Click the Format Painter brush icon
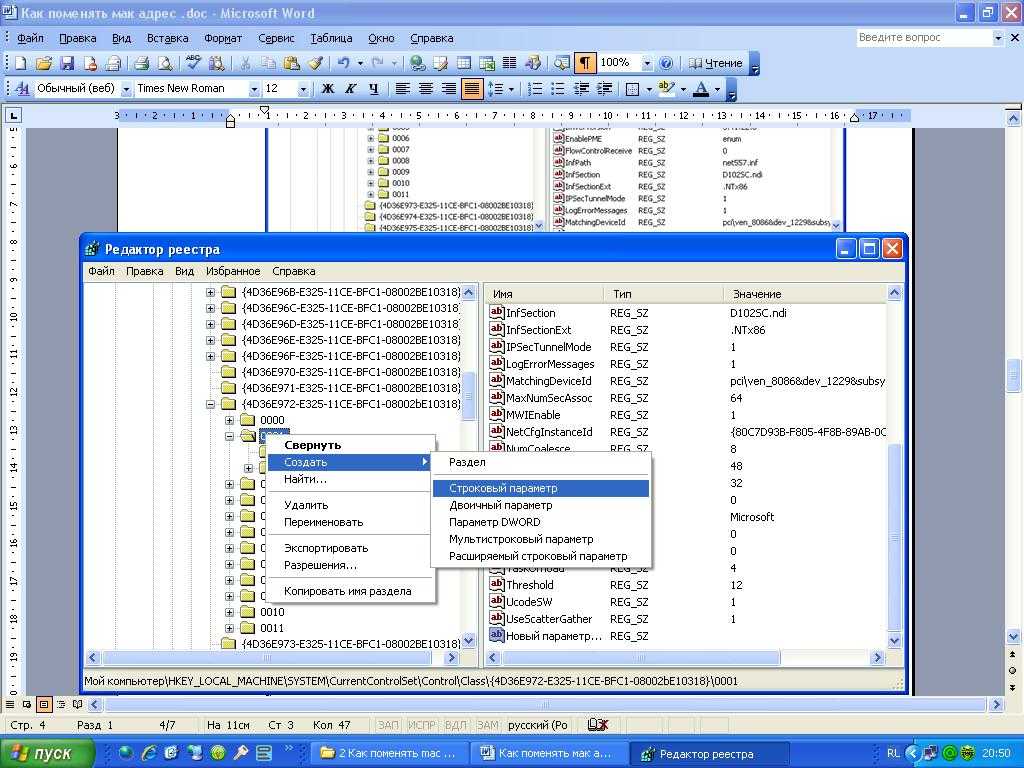Screen dimensions: 1024x768 [315, 63]
